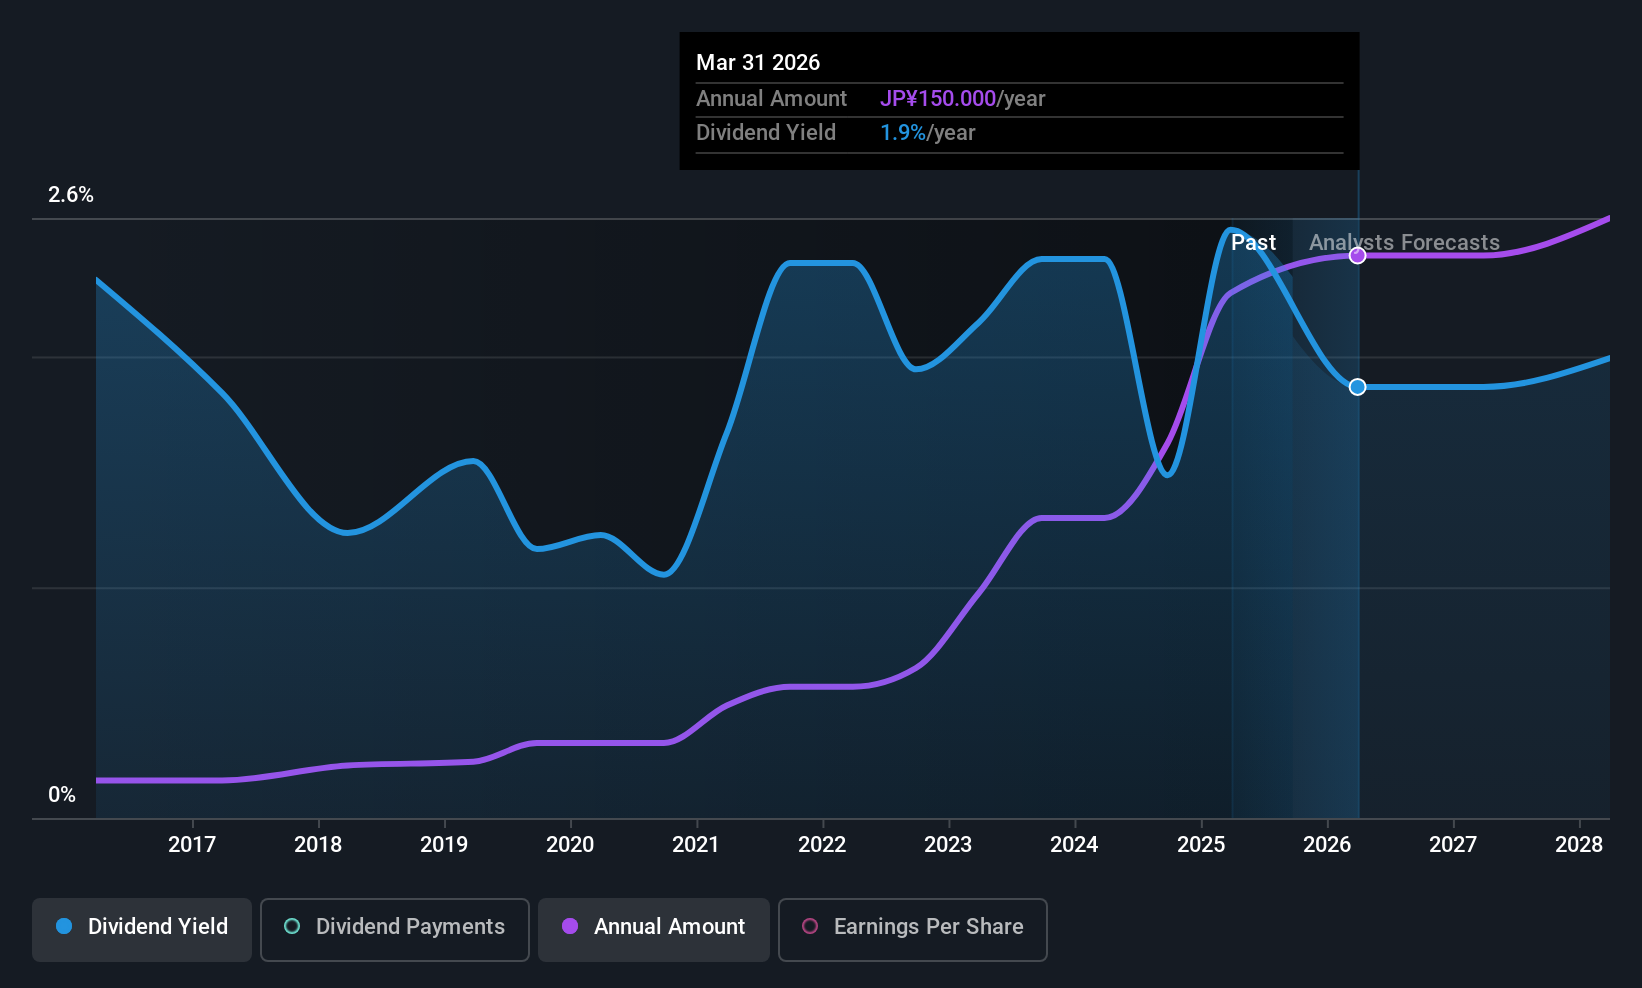Click the teal circle beside Dividend Payments
Screen dimensions: 1642x988
tap(292, 927)
